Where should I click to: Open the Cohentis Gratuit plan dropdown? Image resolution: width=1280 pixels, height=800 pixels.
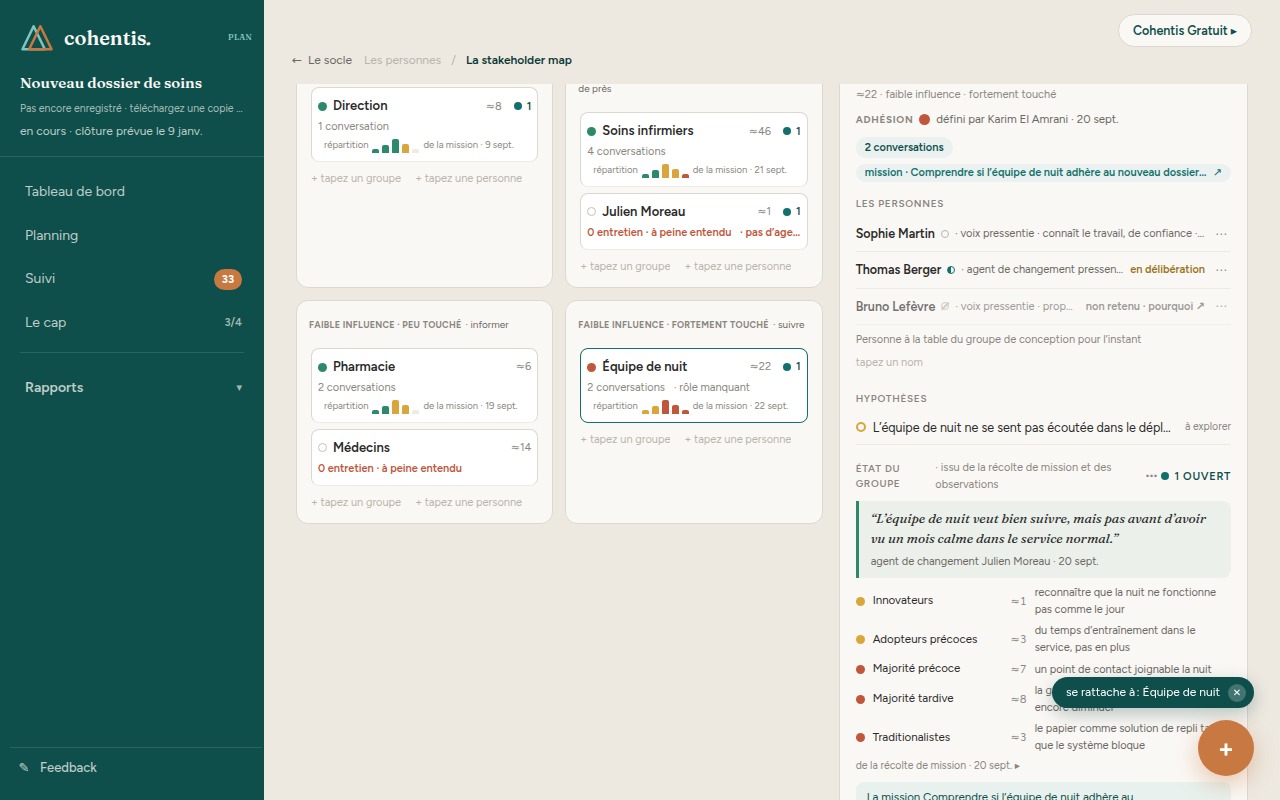click(1184, 31)
